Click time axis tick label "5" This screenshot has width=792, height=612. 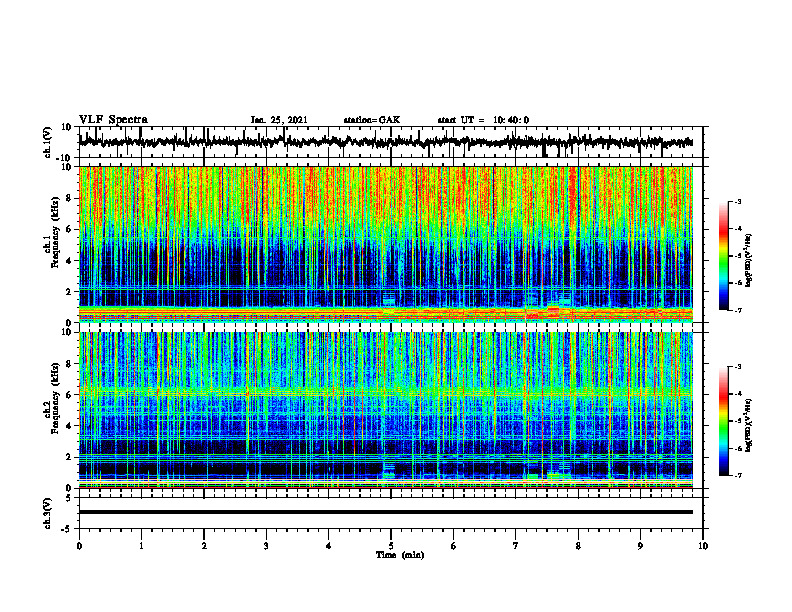391,546
